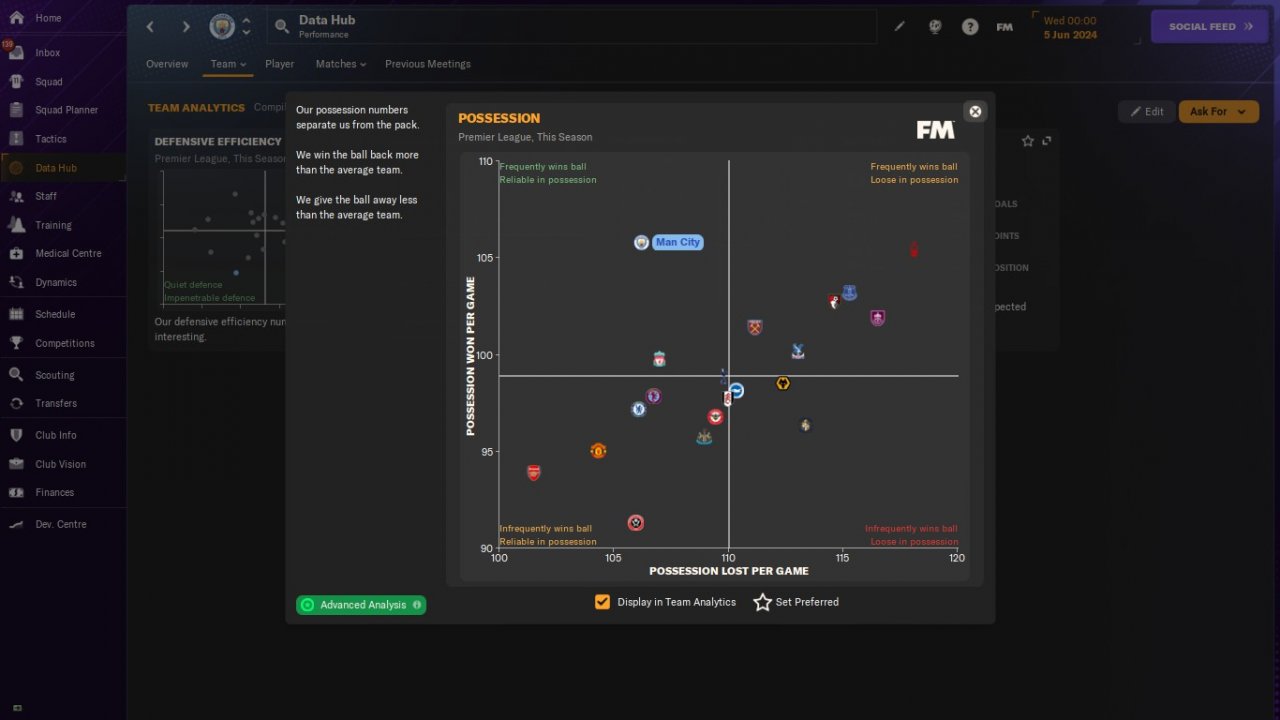The image size is (1280, 720).
Task: Open the FM menu in the top bar
Action: 1005,27
